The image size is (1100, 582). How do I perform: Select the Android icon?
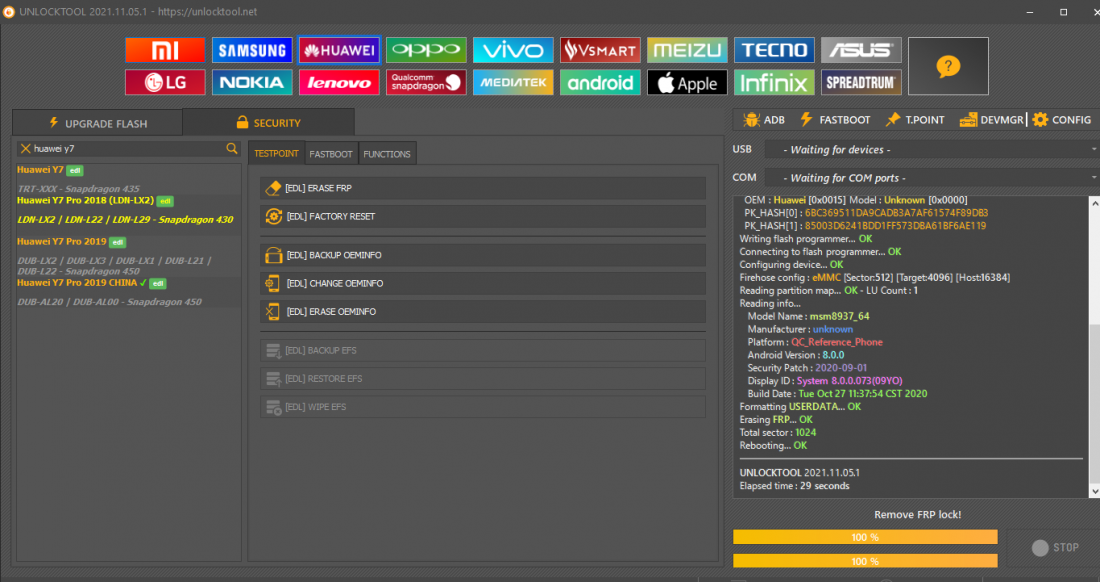(600, 83)
